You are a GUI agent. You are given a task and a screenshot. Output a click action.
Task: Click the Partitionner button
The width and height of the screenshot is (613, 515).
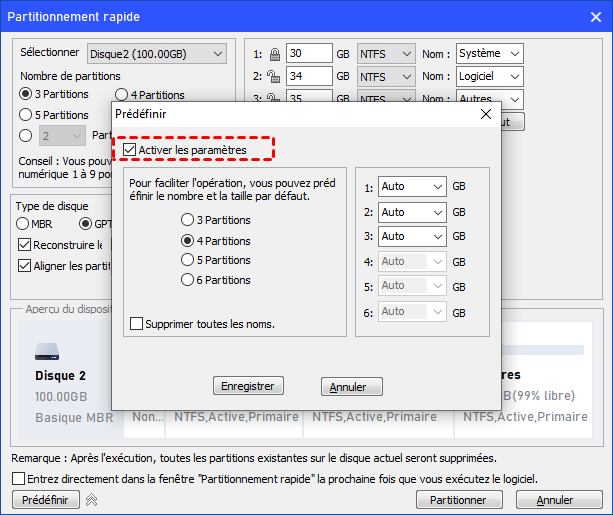459,500
